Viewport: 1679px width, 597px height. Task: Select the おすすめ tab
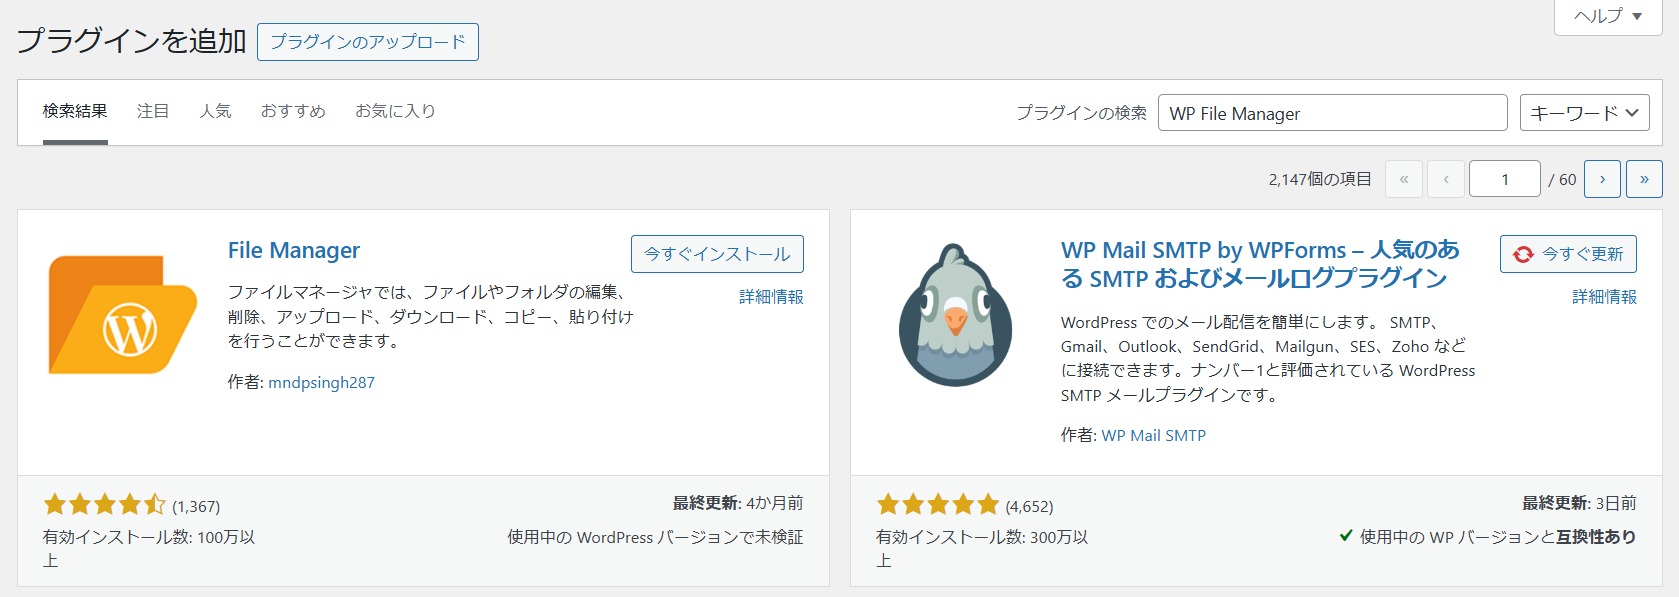pyautogui.click(x=292, y=111)
